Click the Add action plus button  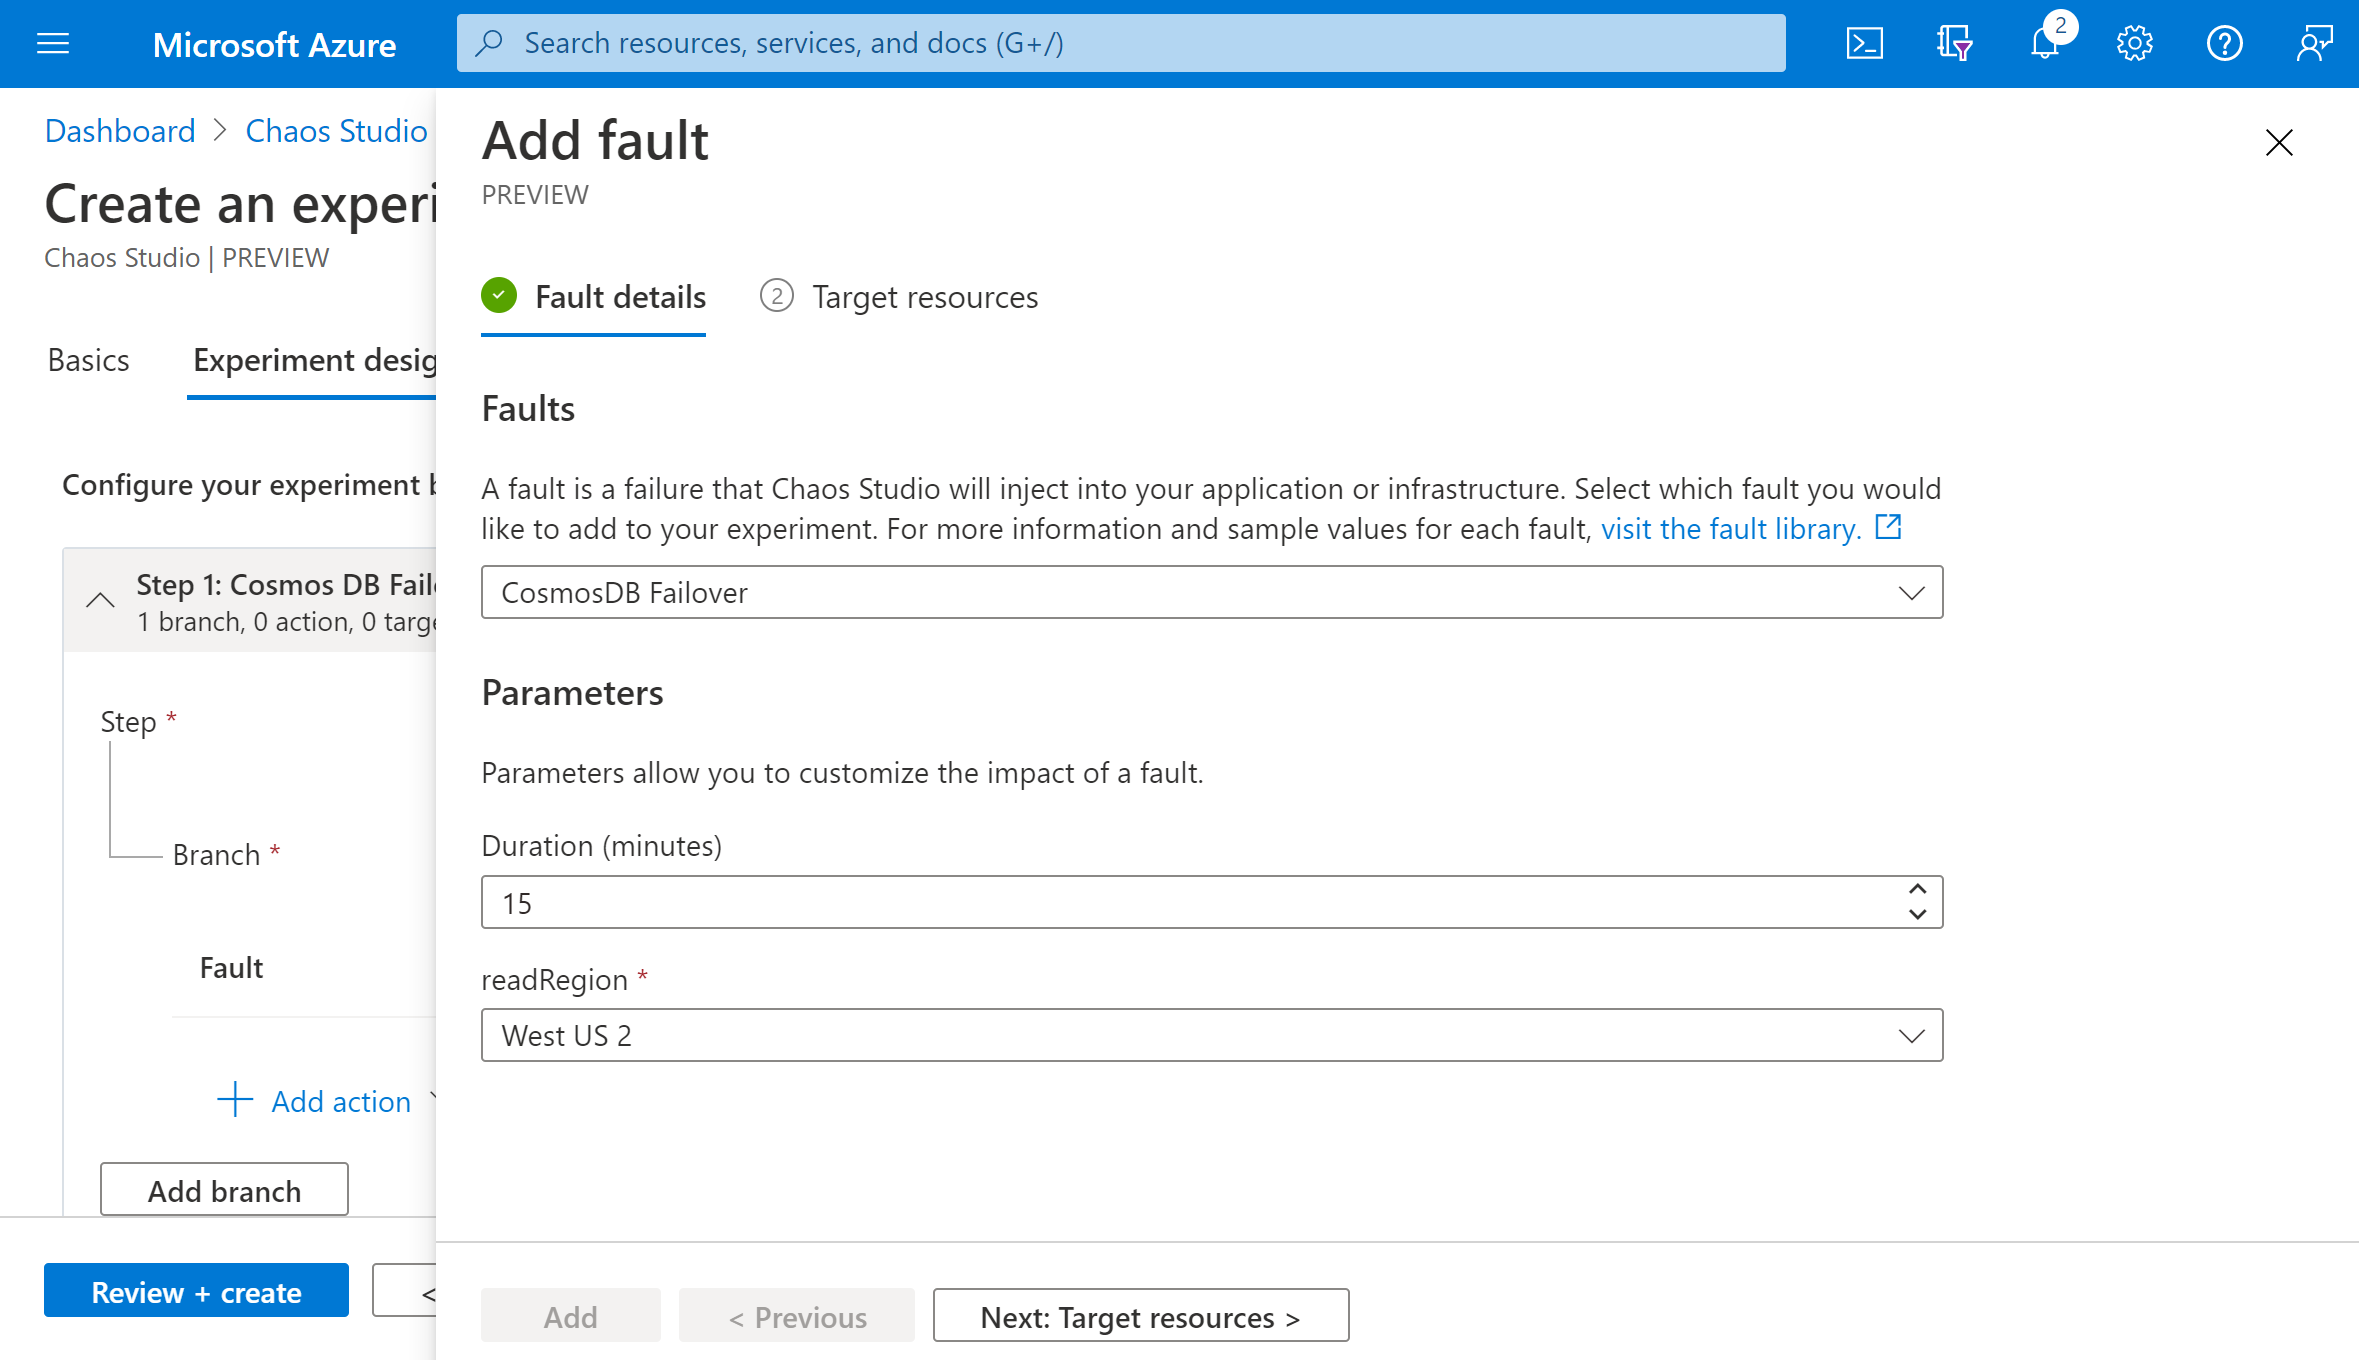[x=235, y=1099]
